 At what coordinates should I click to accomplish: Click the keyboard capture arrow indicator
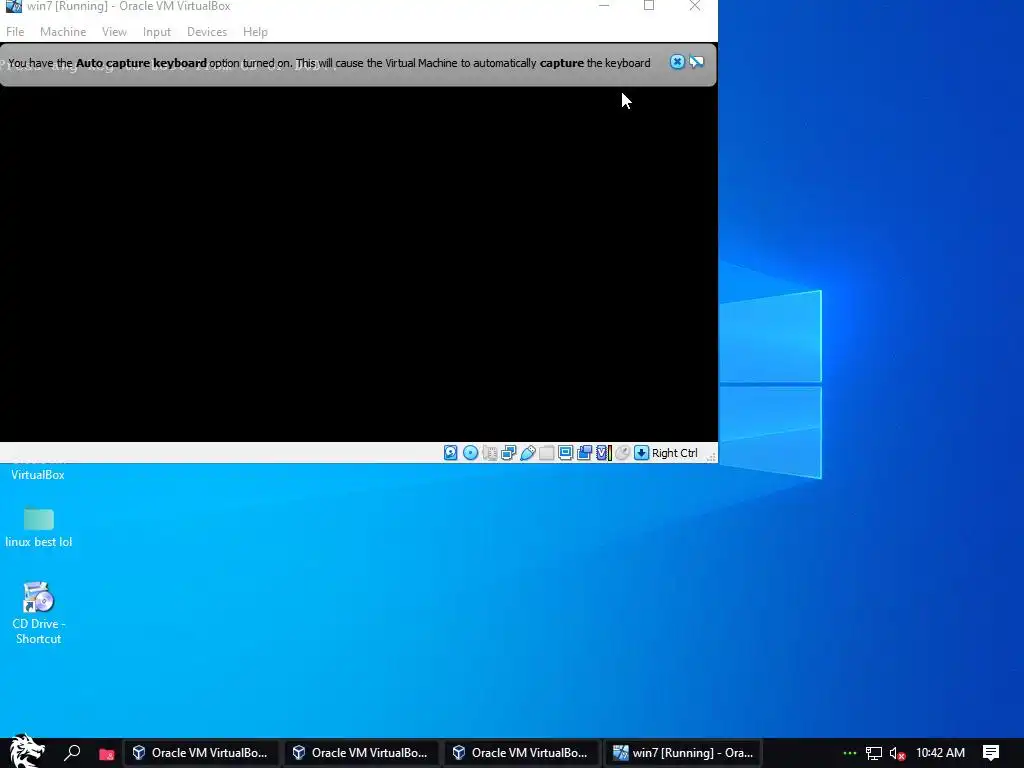click(x=641, y=453)
